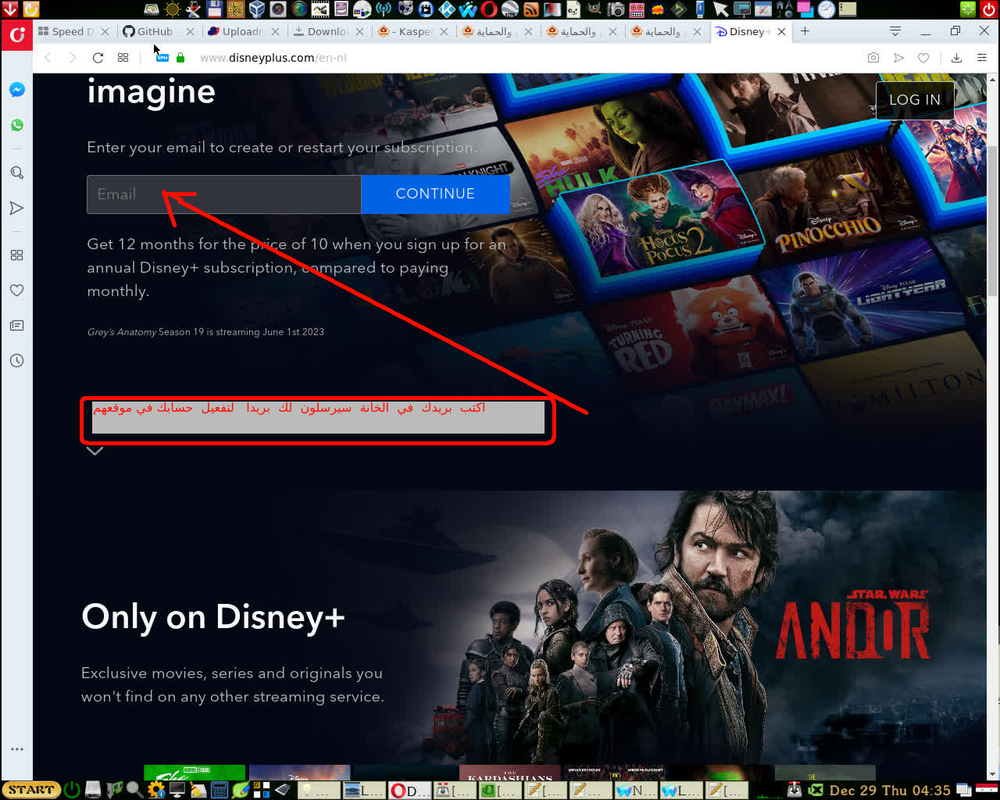Go forward to next page
This screenshot has width=1000, height=800.
click(x=72, y=57)
